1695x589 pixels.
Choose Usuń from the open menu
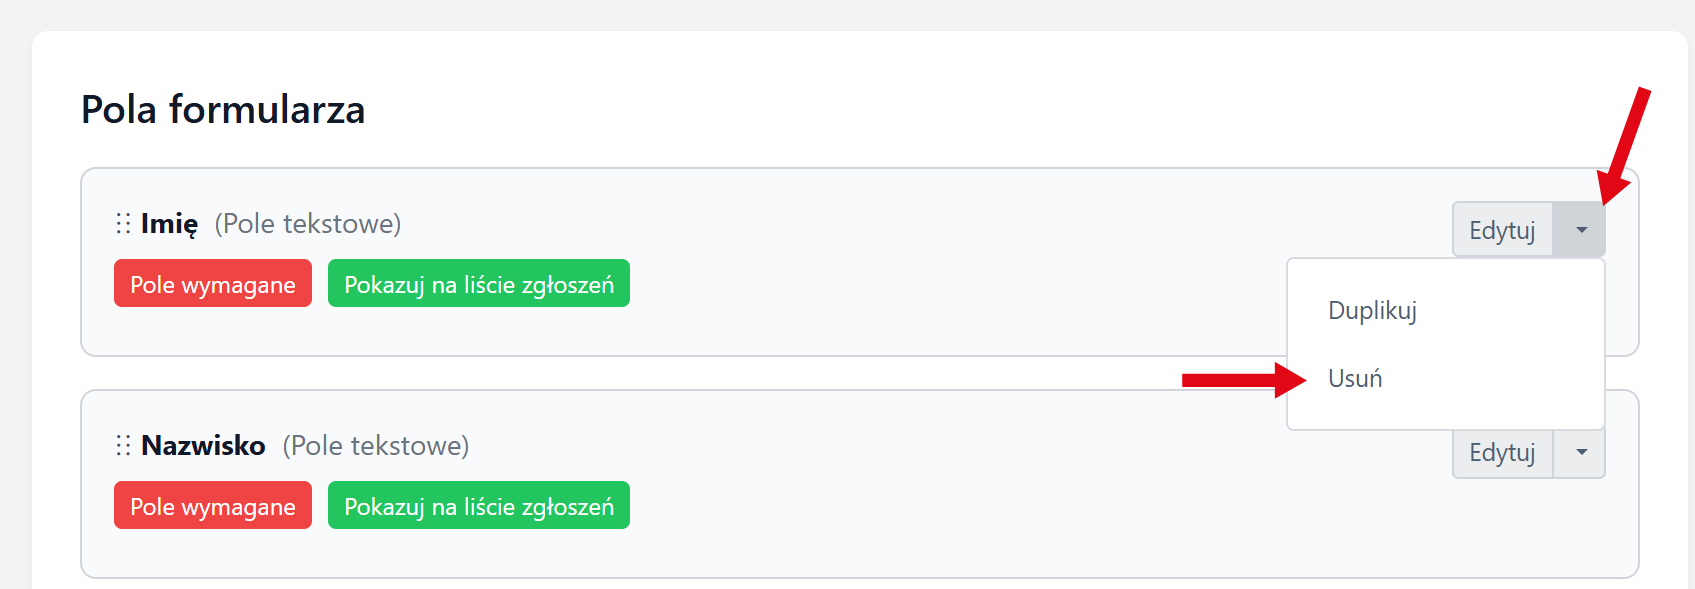tap(1355, 379)
